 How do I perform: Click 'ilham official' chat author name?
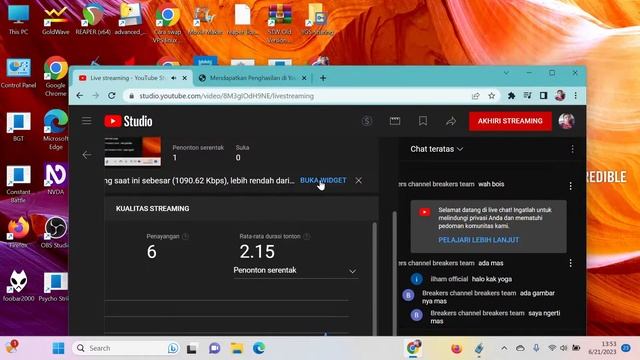click(x=449, y=279)
